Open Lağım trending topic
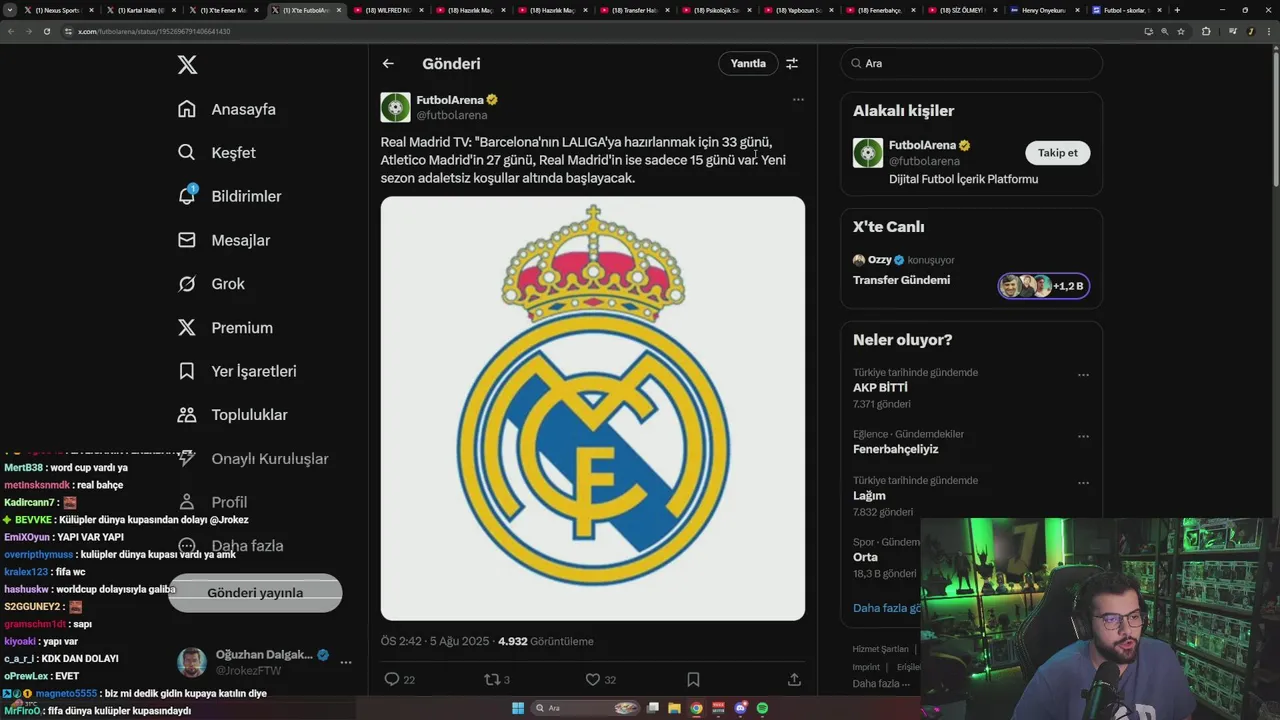The width and height of the screenshot is (1280, 720). 869,496
